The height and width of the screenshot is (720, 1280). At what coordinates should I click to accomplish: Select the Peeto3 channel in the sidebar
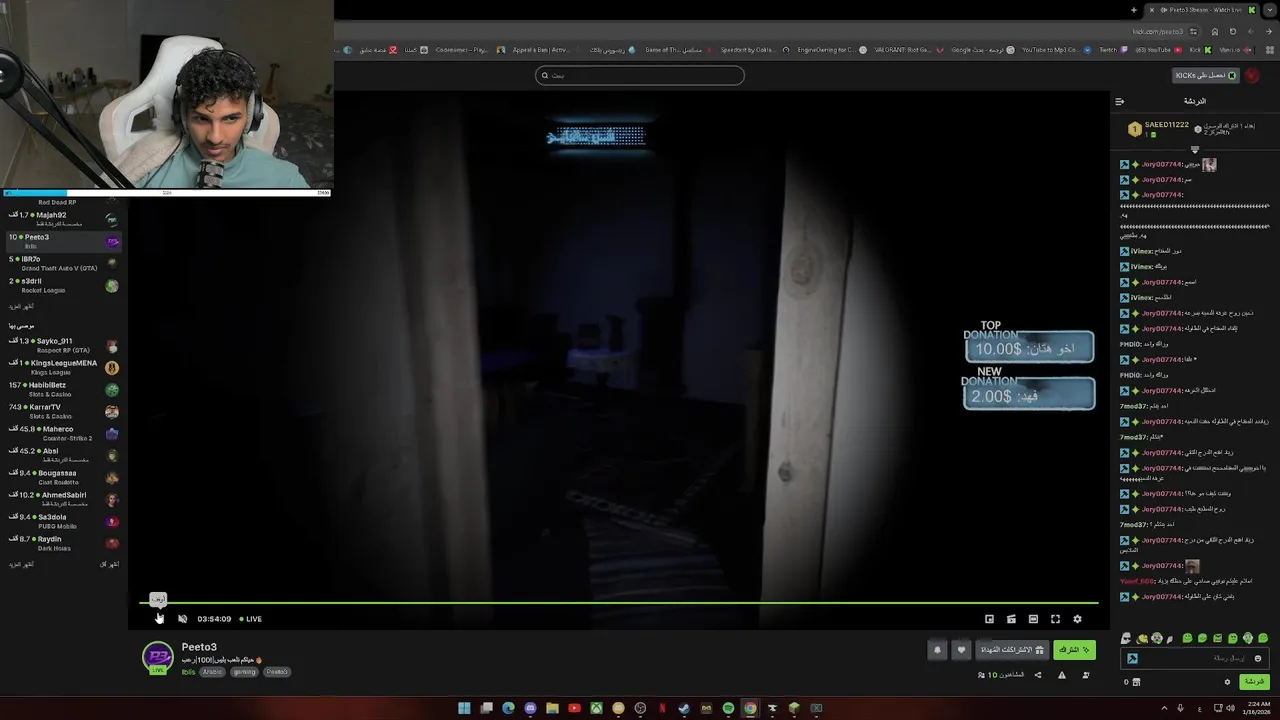64,241
